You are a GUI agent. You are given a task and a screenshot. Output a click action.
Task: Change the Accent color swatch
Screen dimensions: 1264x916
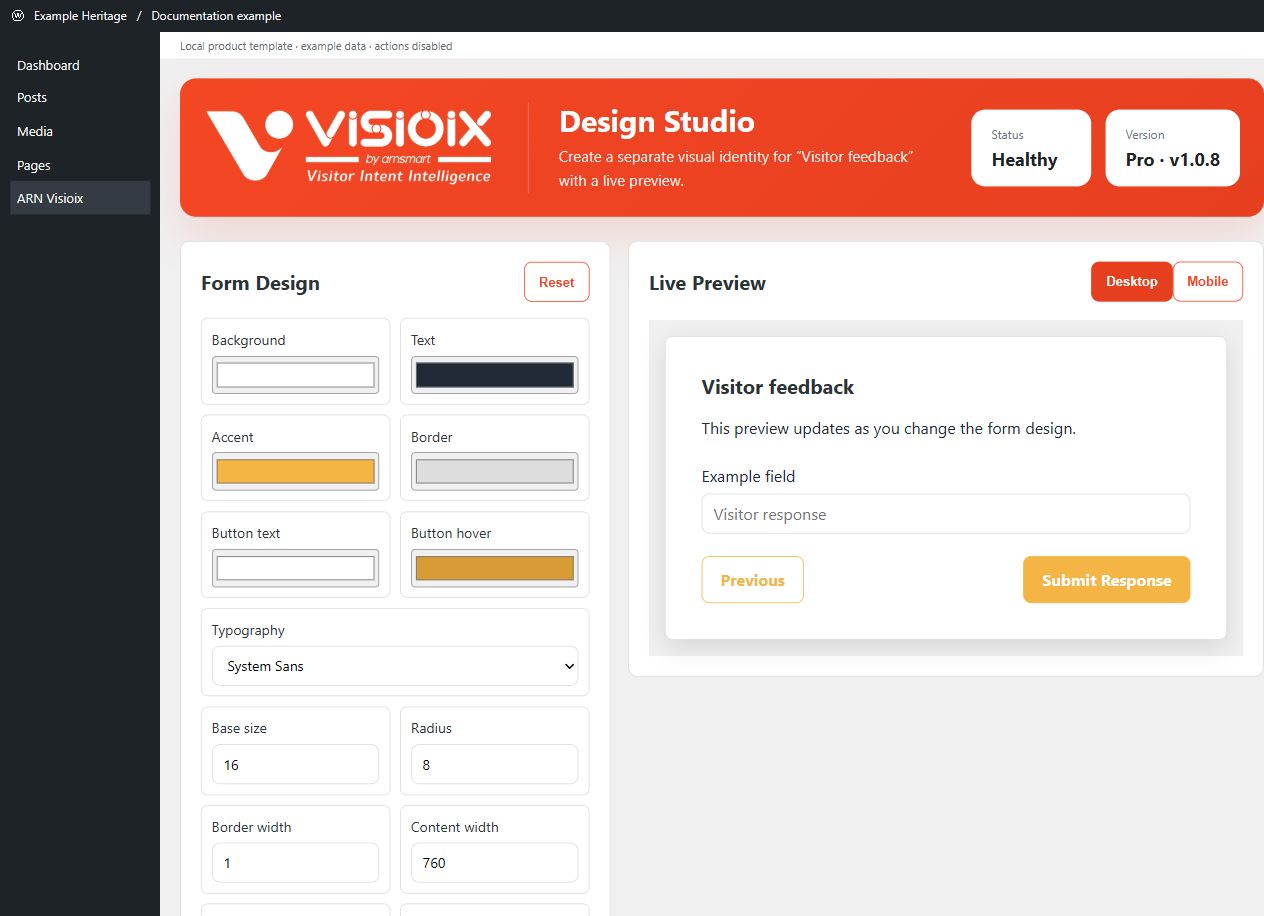pyautogui.click(x=295, y=472)
